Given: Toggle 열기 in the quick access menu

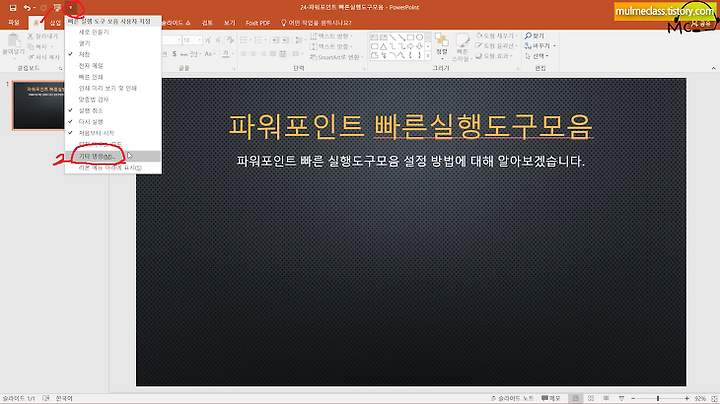Looking at the screenshot, I should (113, 43).
